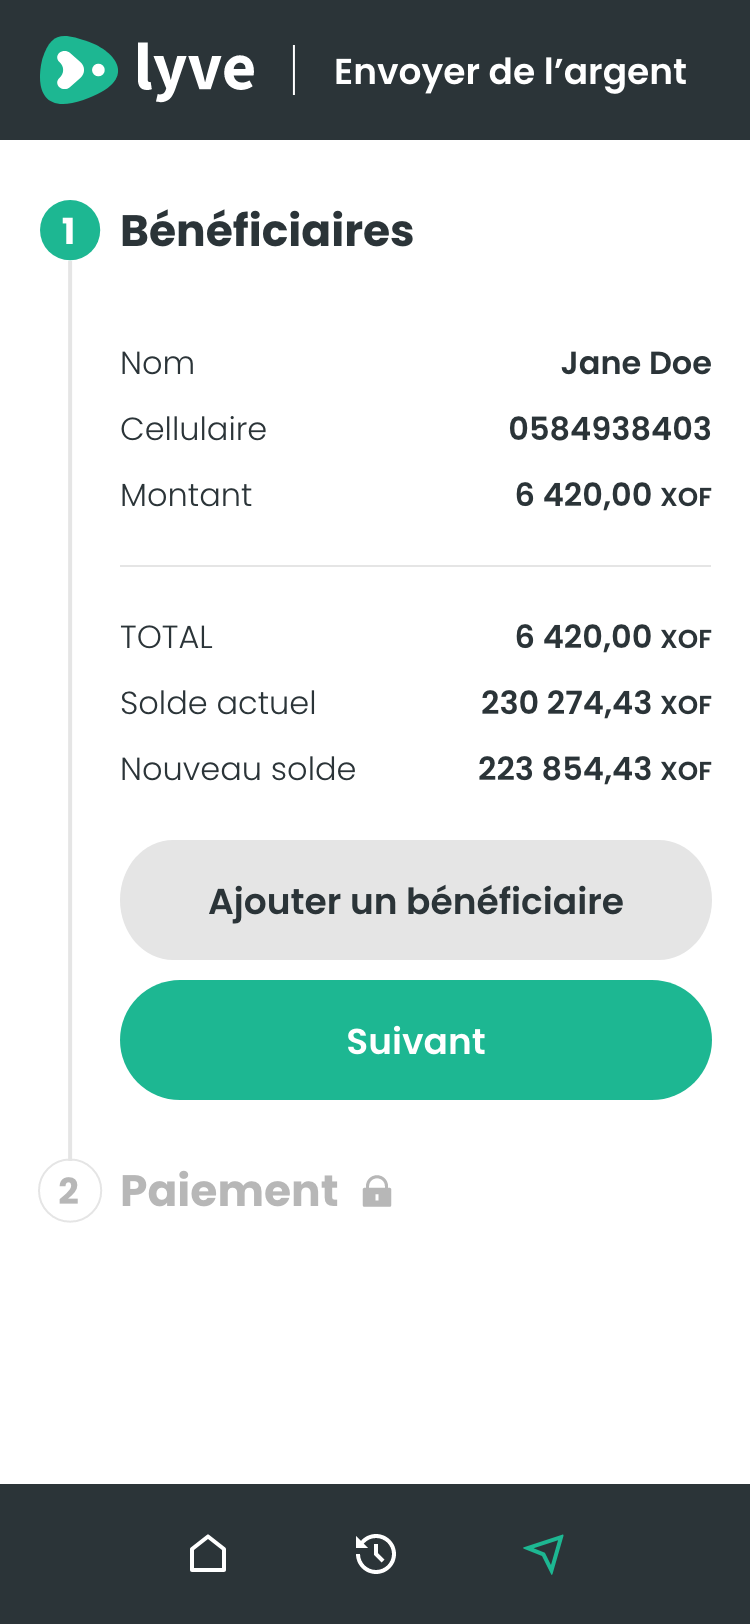
Task: Click the lock icon beside Paiement
Action: (377, 1191)
